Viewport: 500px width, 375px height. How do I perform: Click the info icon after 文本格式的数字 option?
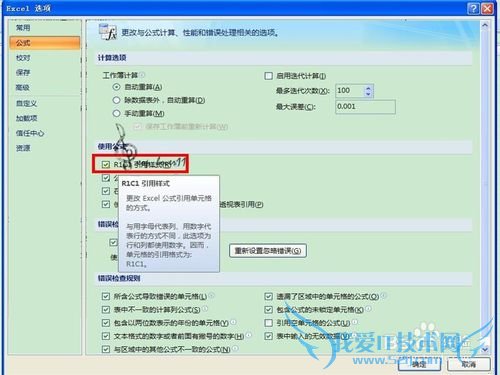[248, 335]
